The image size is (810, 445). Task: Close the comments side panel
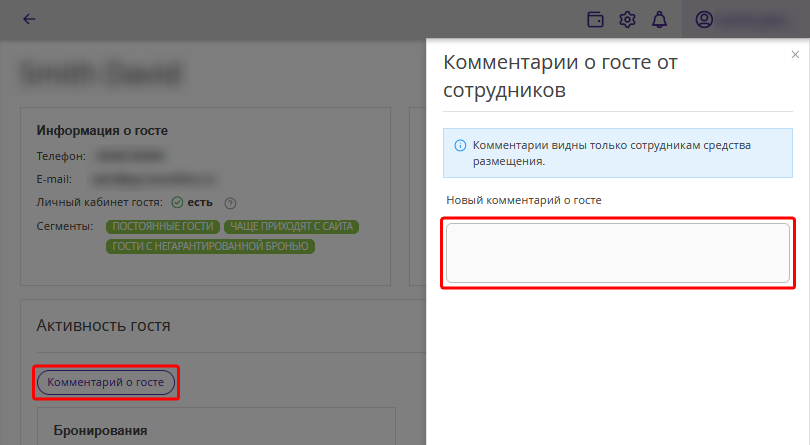tap(795, 54)
